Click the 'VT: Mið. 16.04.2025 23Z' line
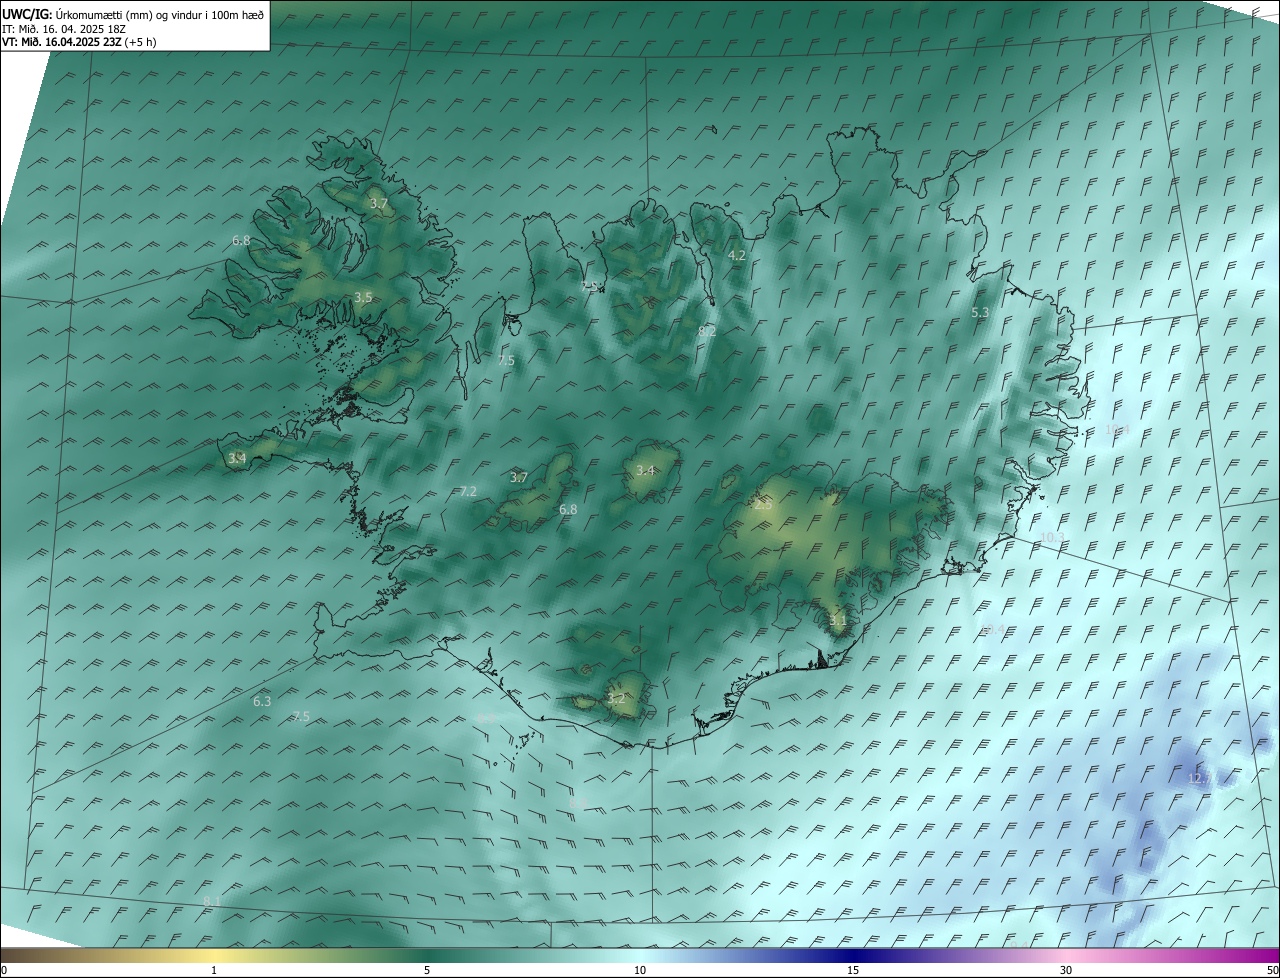This screenshot has height=978, width=1280. pos(79,42)
